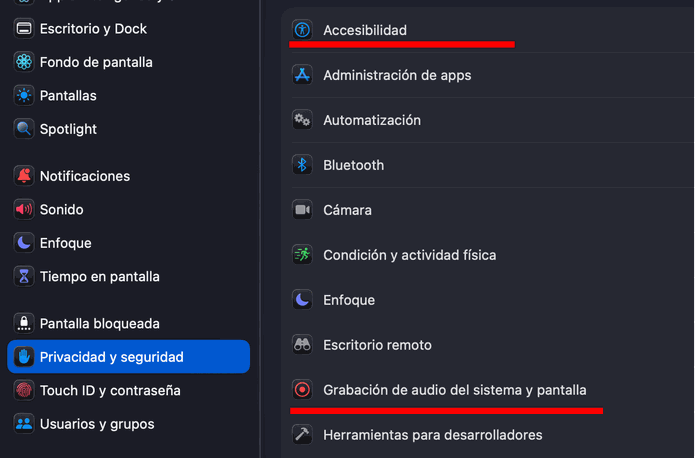Viewport: 698px width, 458px height.
Task: Click the Administración de apps icon
Action: (x=302, y=75)
